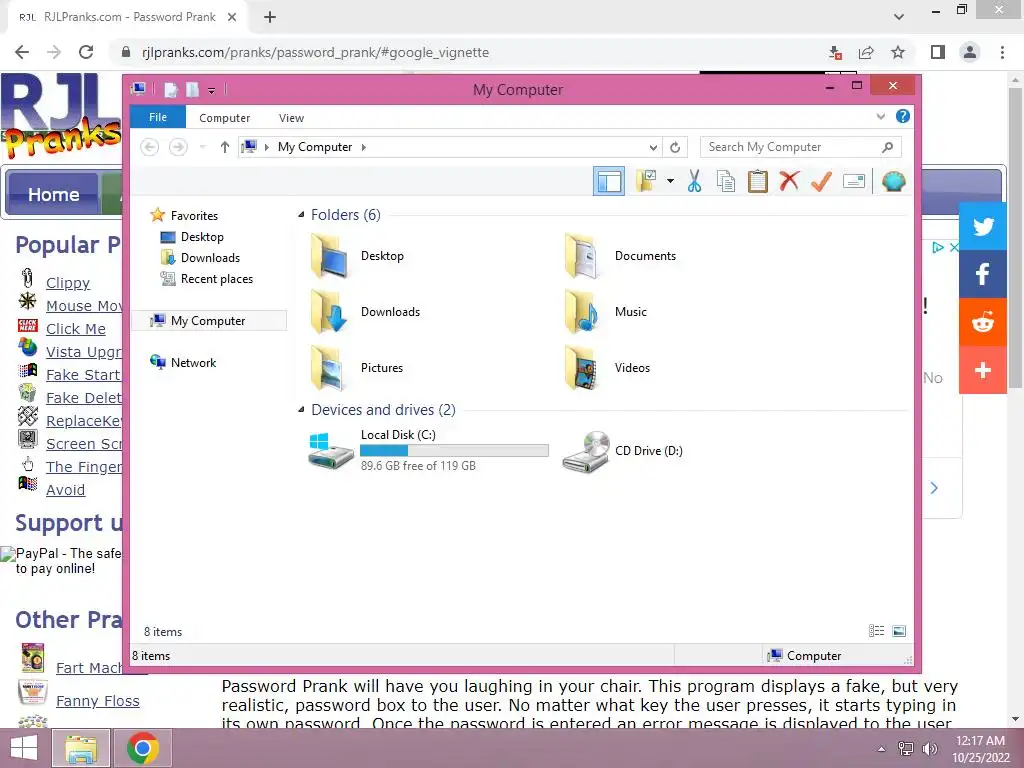Collapse the Folders (6) group
The height and width of the screenshot is (768, 1024).
[x=301, y=215]
